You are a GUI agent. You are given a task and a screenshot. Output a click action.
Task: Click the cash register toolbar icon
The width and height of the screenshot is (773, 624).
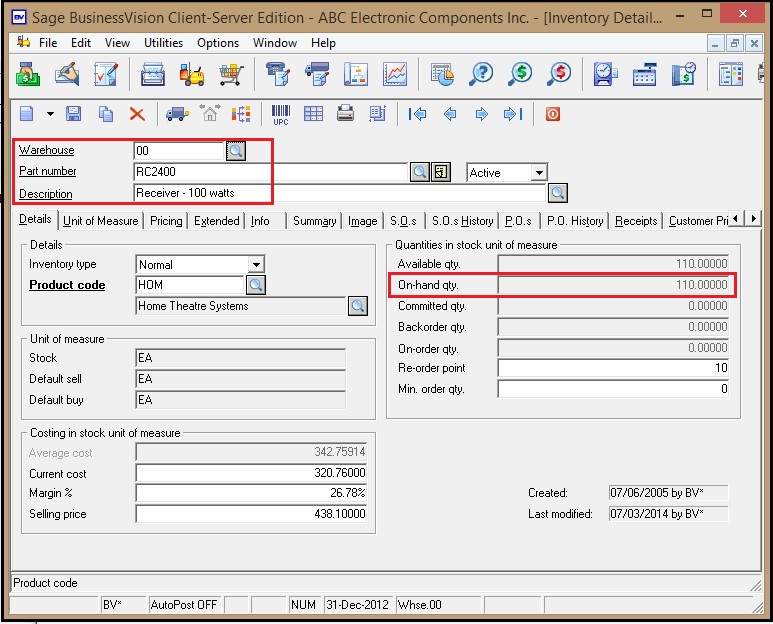tap(644, 74)
